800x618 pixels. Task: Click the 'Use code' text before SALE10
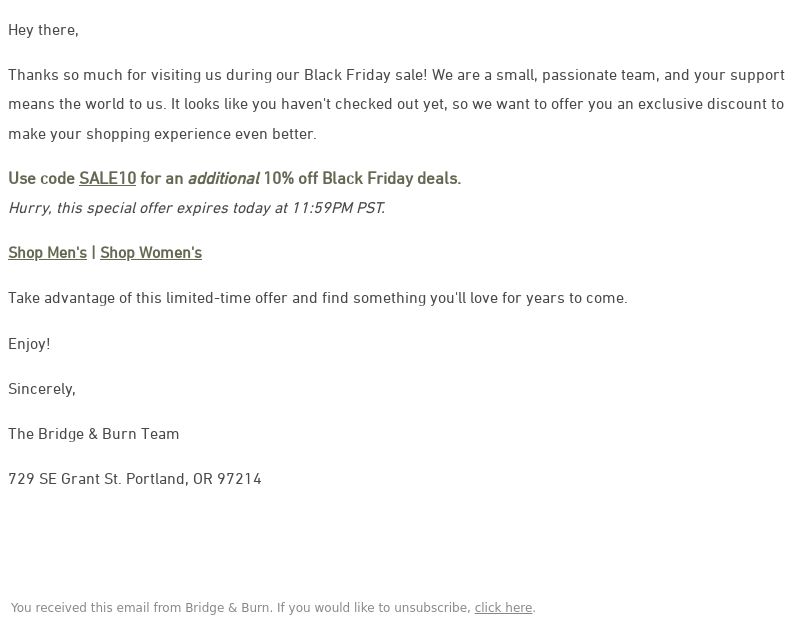tap(41, 178)
